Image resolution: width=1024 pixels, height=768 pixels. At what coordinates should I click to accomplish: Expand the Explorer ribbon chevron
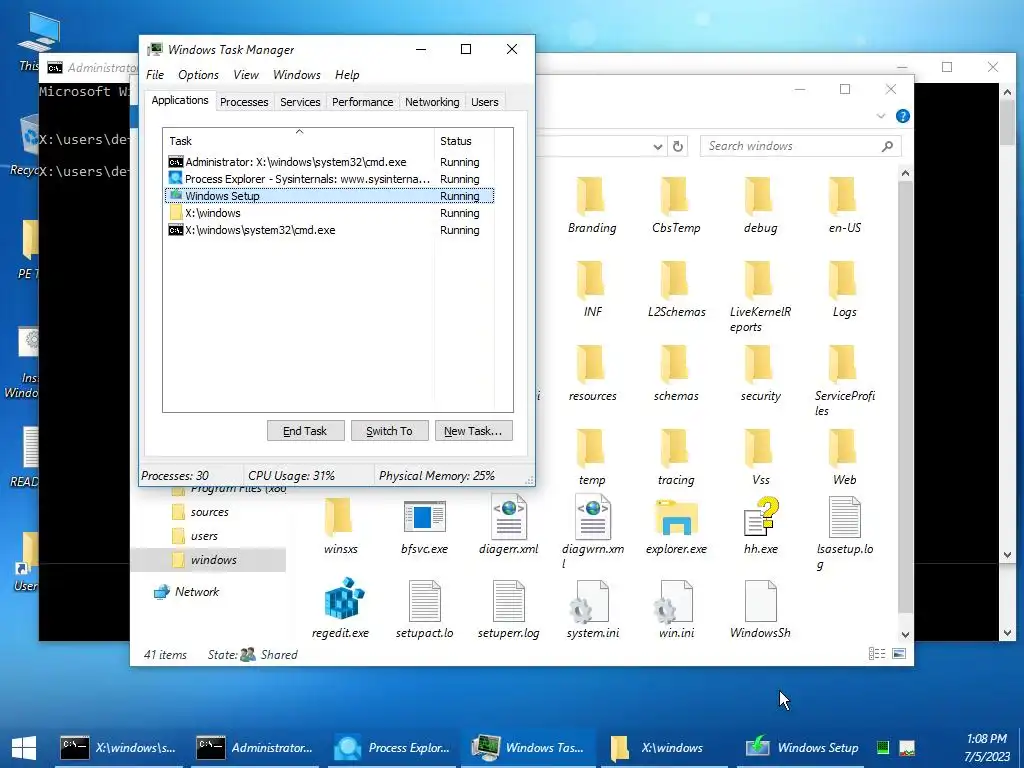tap(881, 116)
